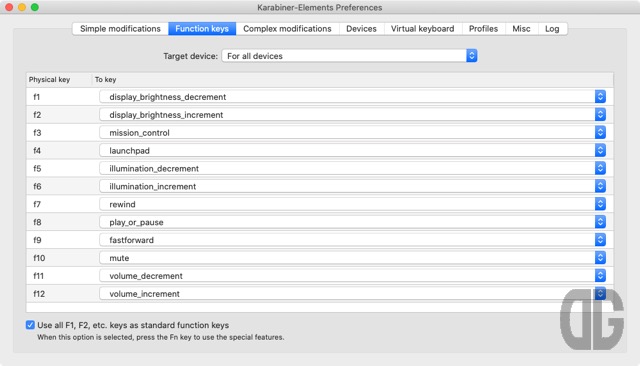This screenshot has height=366, width=640.
Task: Toggle Use all F1, F2 as standard function keys
Action: pos(30,325)
